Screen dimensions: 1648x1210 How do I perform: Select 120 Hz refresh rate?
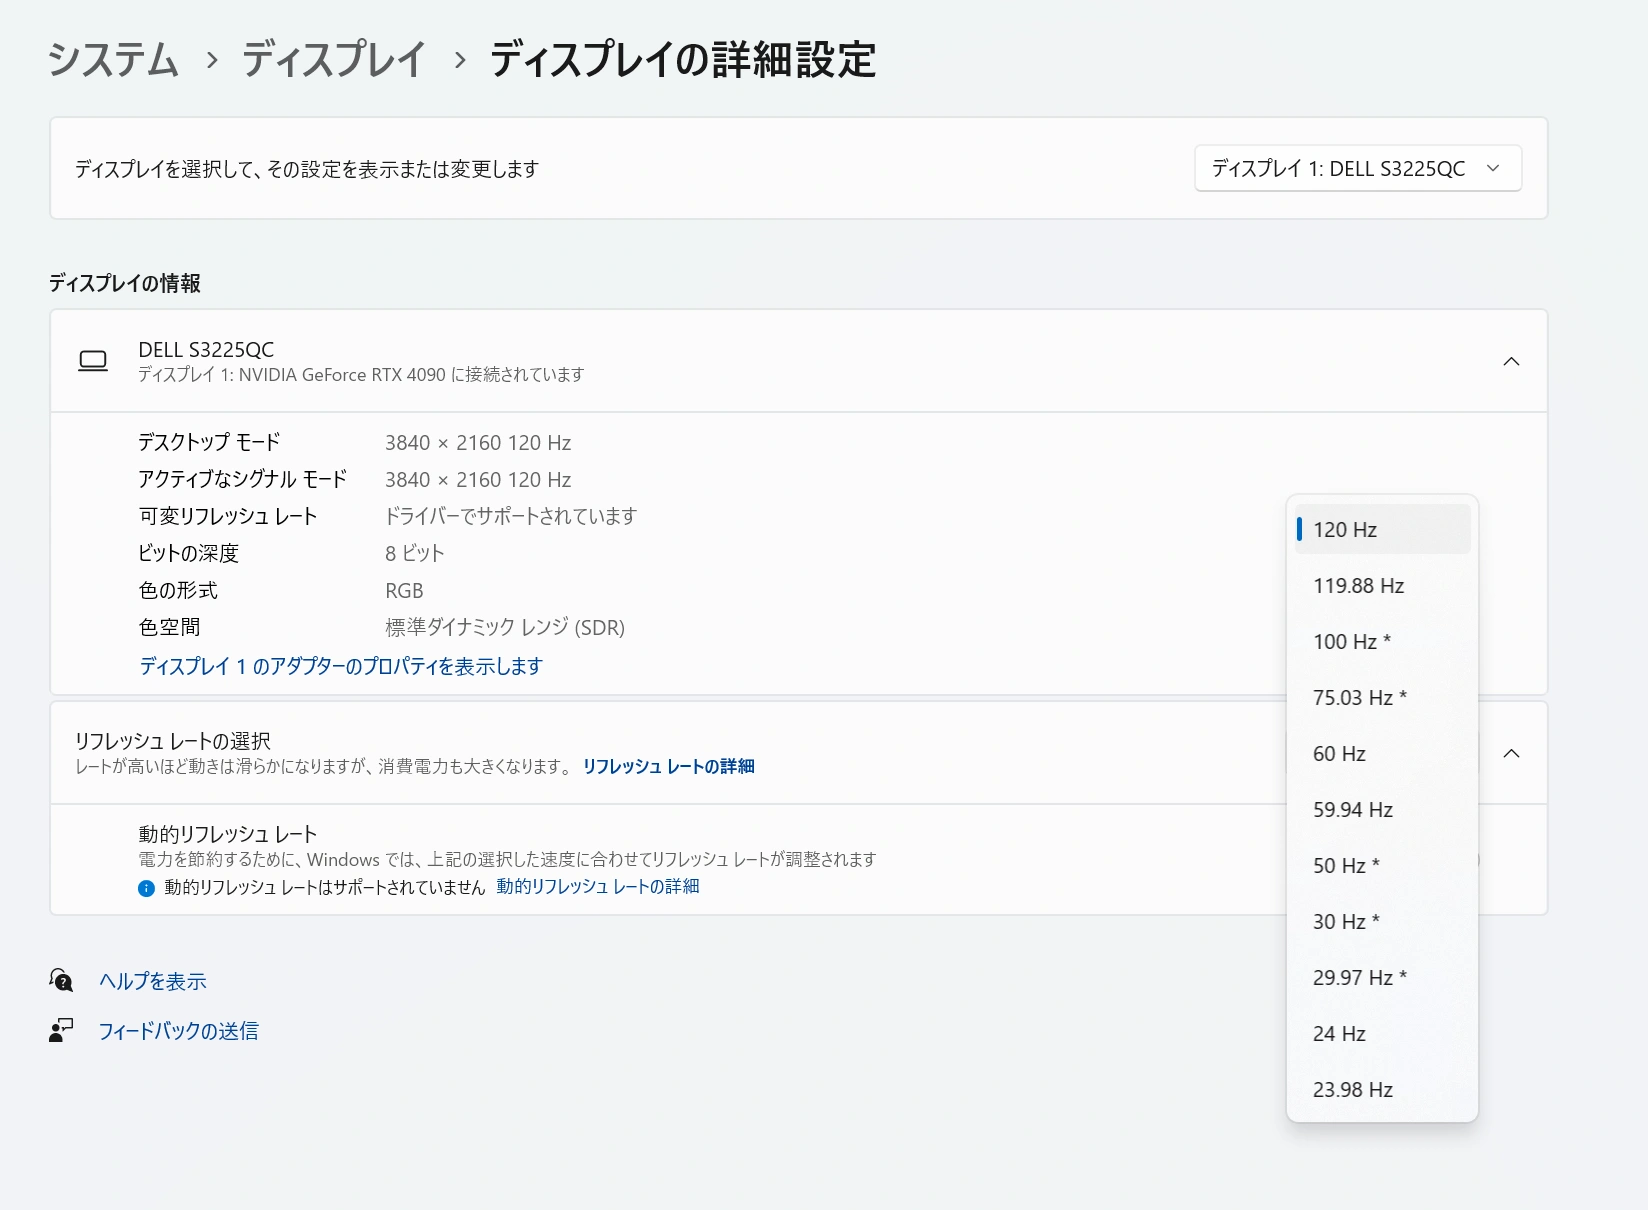coord(1345,530)
